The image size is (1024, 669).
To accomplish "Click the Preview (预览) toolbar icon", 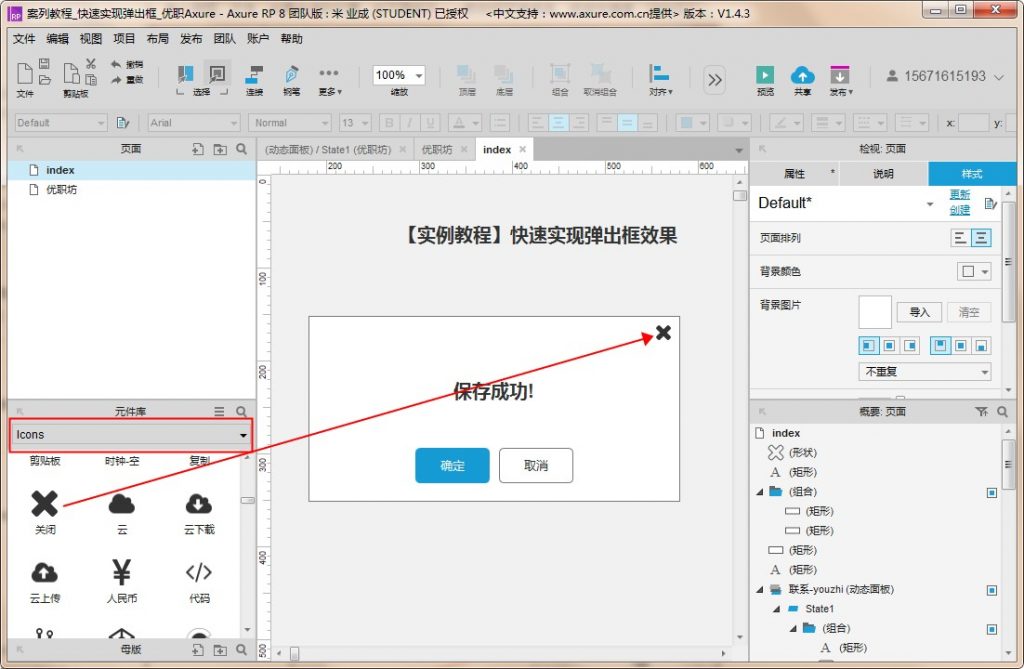I will [765, 76].
